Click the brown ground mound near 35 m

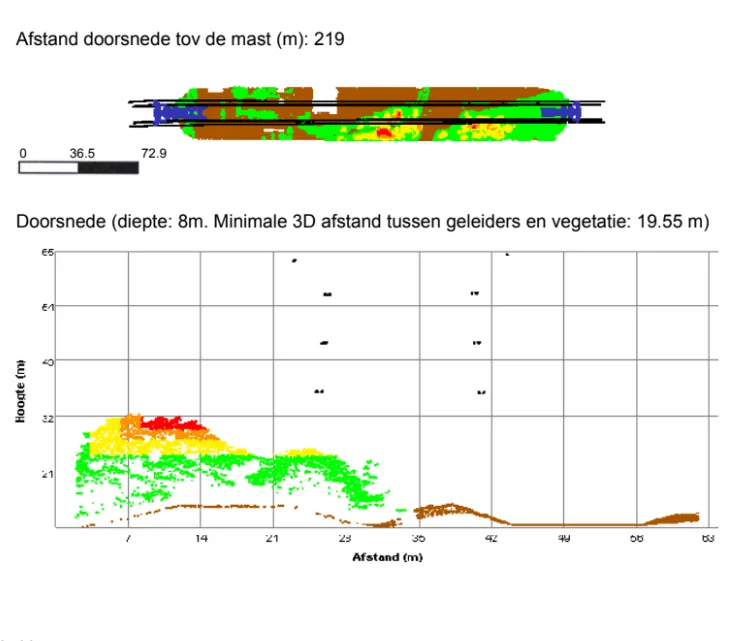coord(448,512)
